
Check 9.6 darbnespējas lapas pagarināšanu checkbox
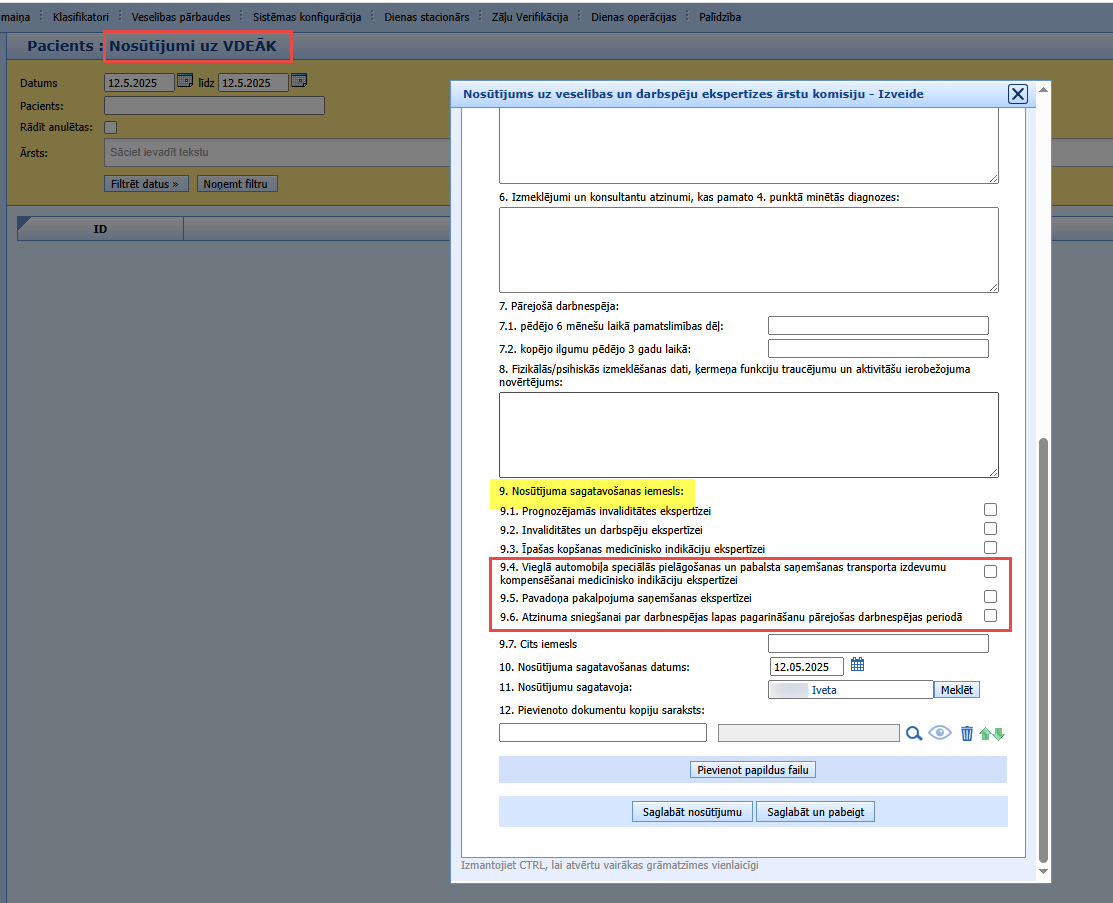click(x=990, y=616)
